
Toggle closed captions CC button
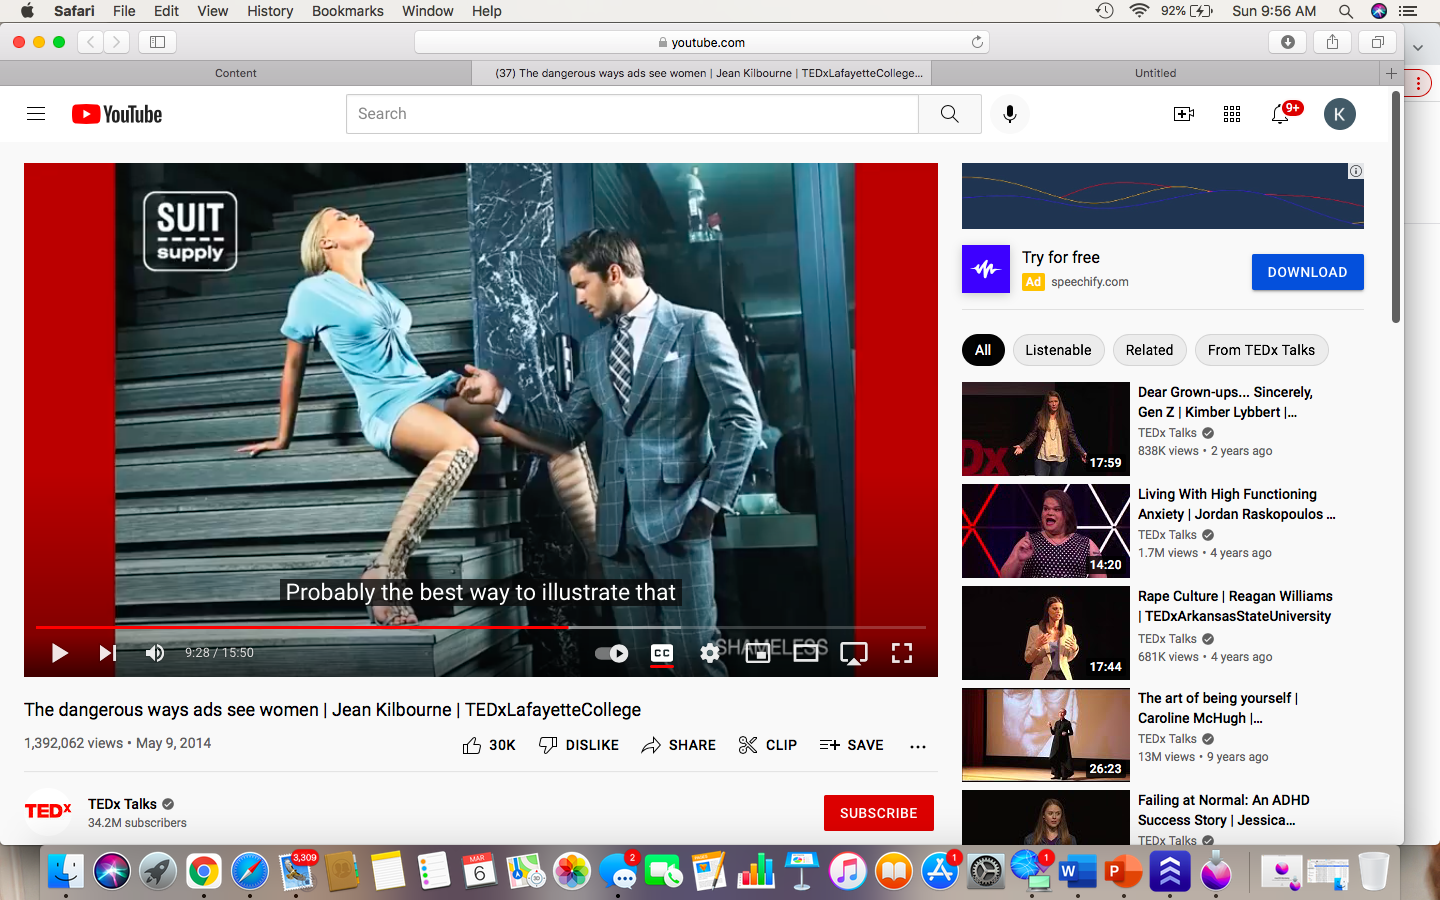(x=662, y=653)
